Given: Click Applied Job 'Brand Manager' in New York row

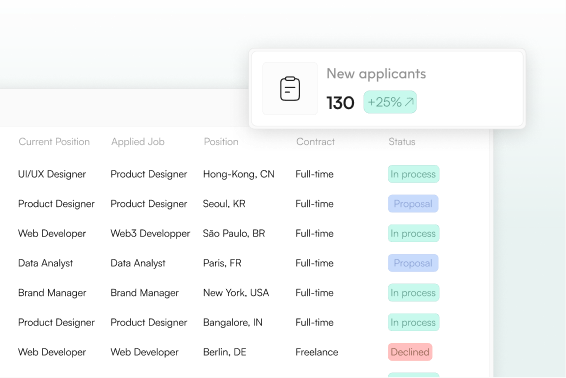Looking at the screenshot, I should pyautogui.click(x=145, y=292).
